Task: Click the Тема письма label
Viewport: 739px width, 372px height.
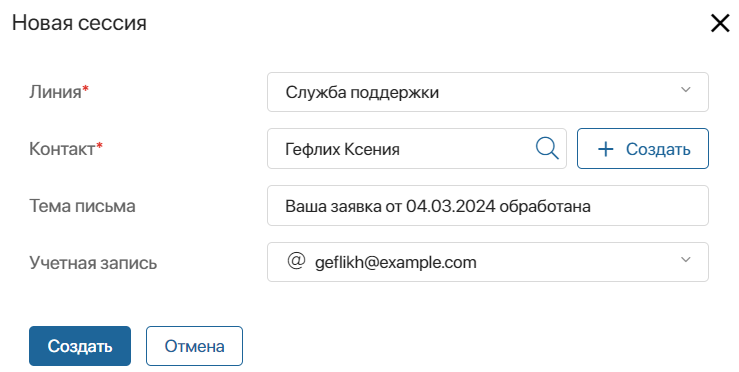Action: pyautogui.click(x=82, y=206)
